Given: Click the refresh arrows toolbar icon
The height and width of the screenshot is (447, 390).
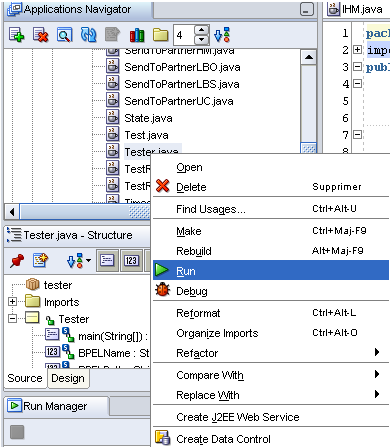Looking at the screenshot, I should coord(88,35).
